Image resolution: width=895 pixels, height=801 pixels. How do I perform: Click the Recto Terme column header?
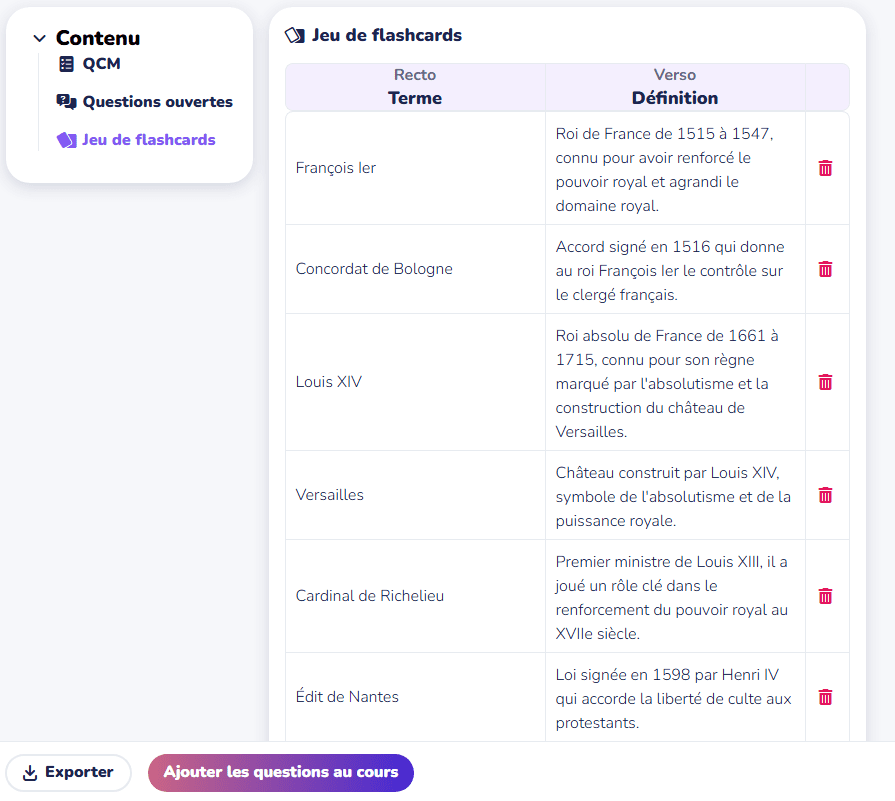click(415, 87)
